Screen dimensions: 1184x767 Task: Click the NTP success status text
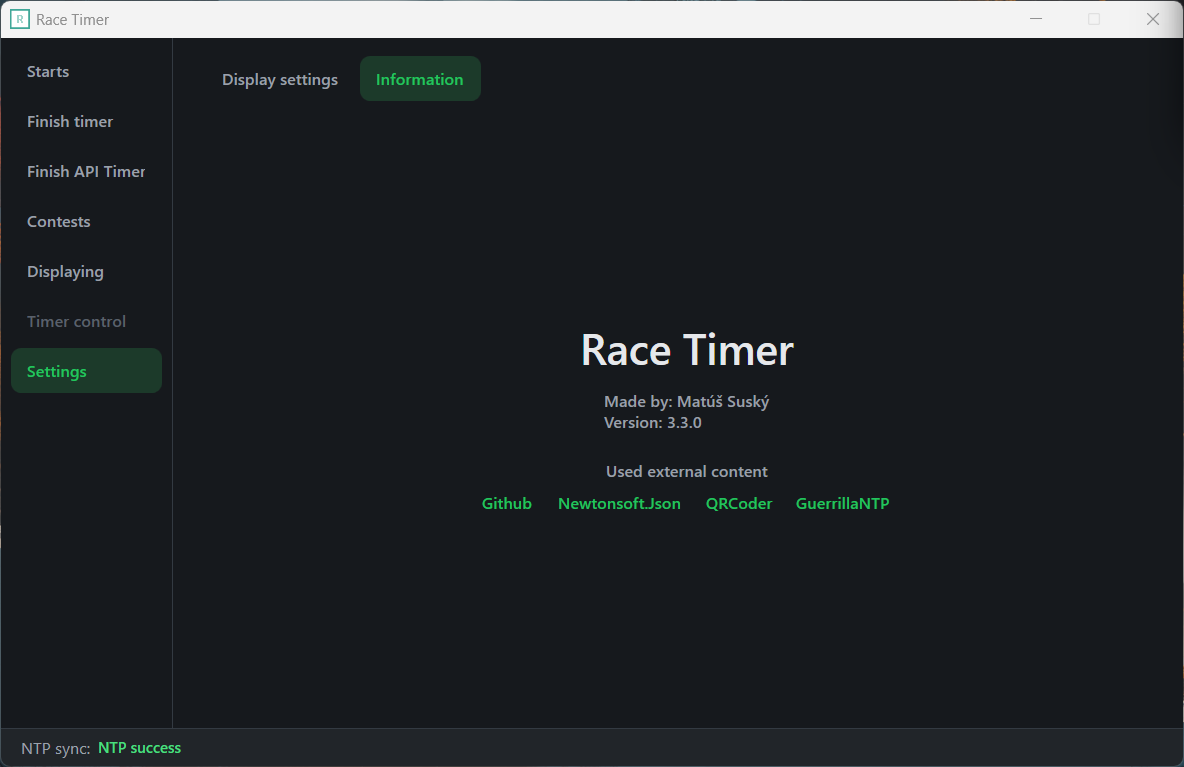[140, 748]
